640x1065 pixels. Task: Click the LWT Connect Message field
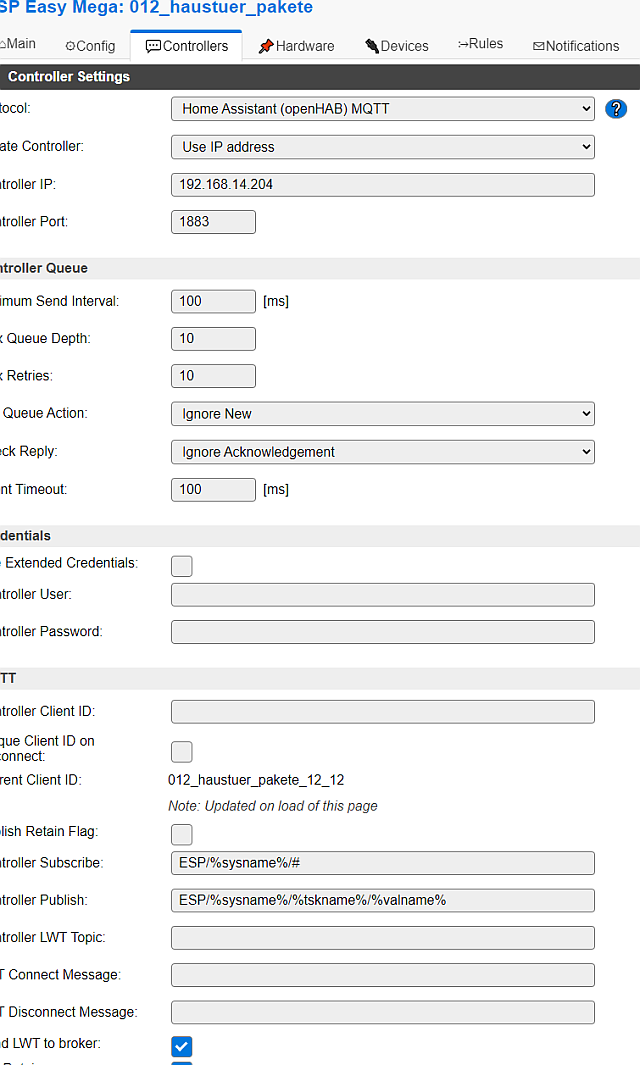coord(383,975)
